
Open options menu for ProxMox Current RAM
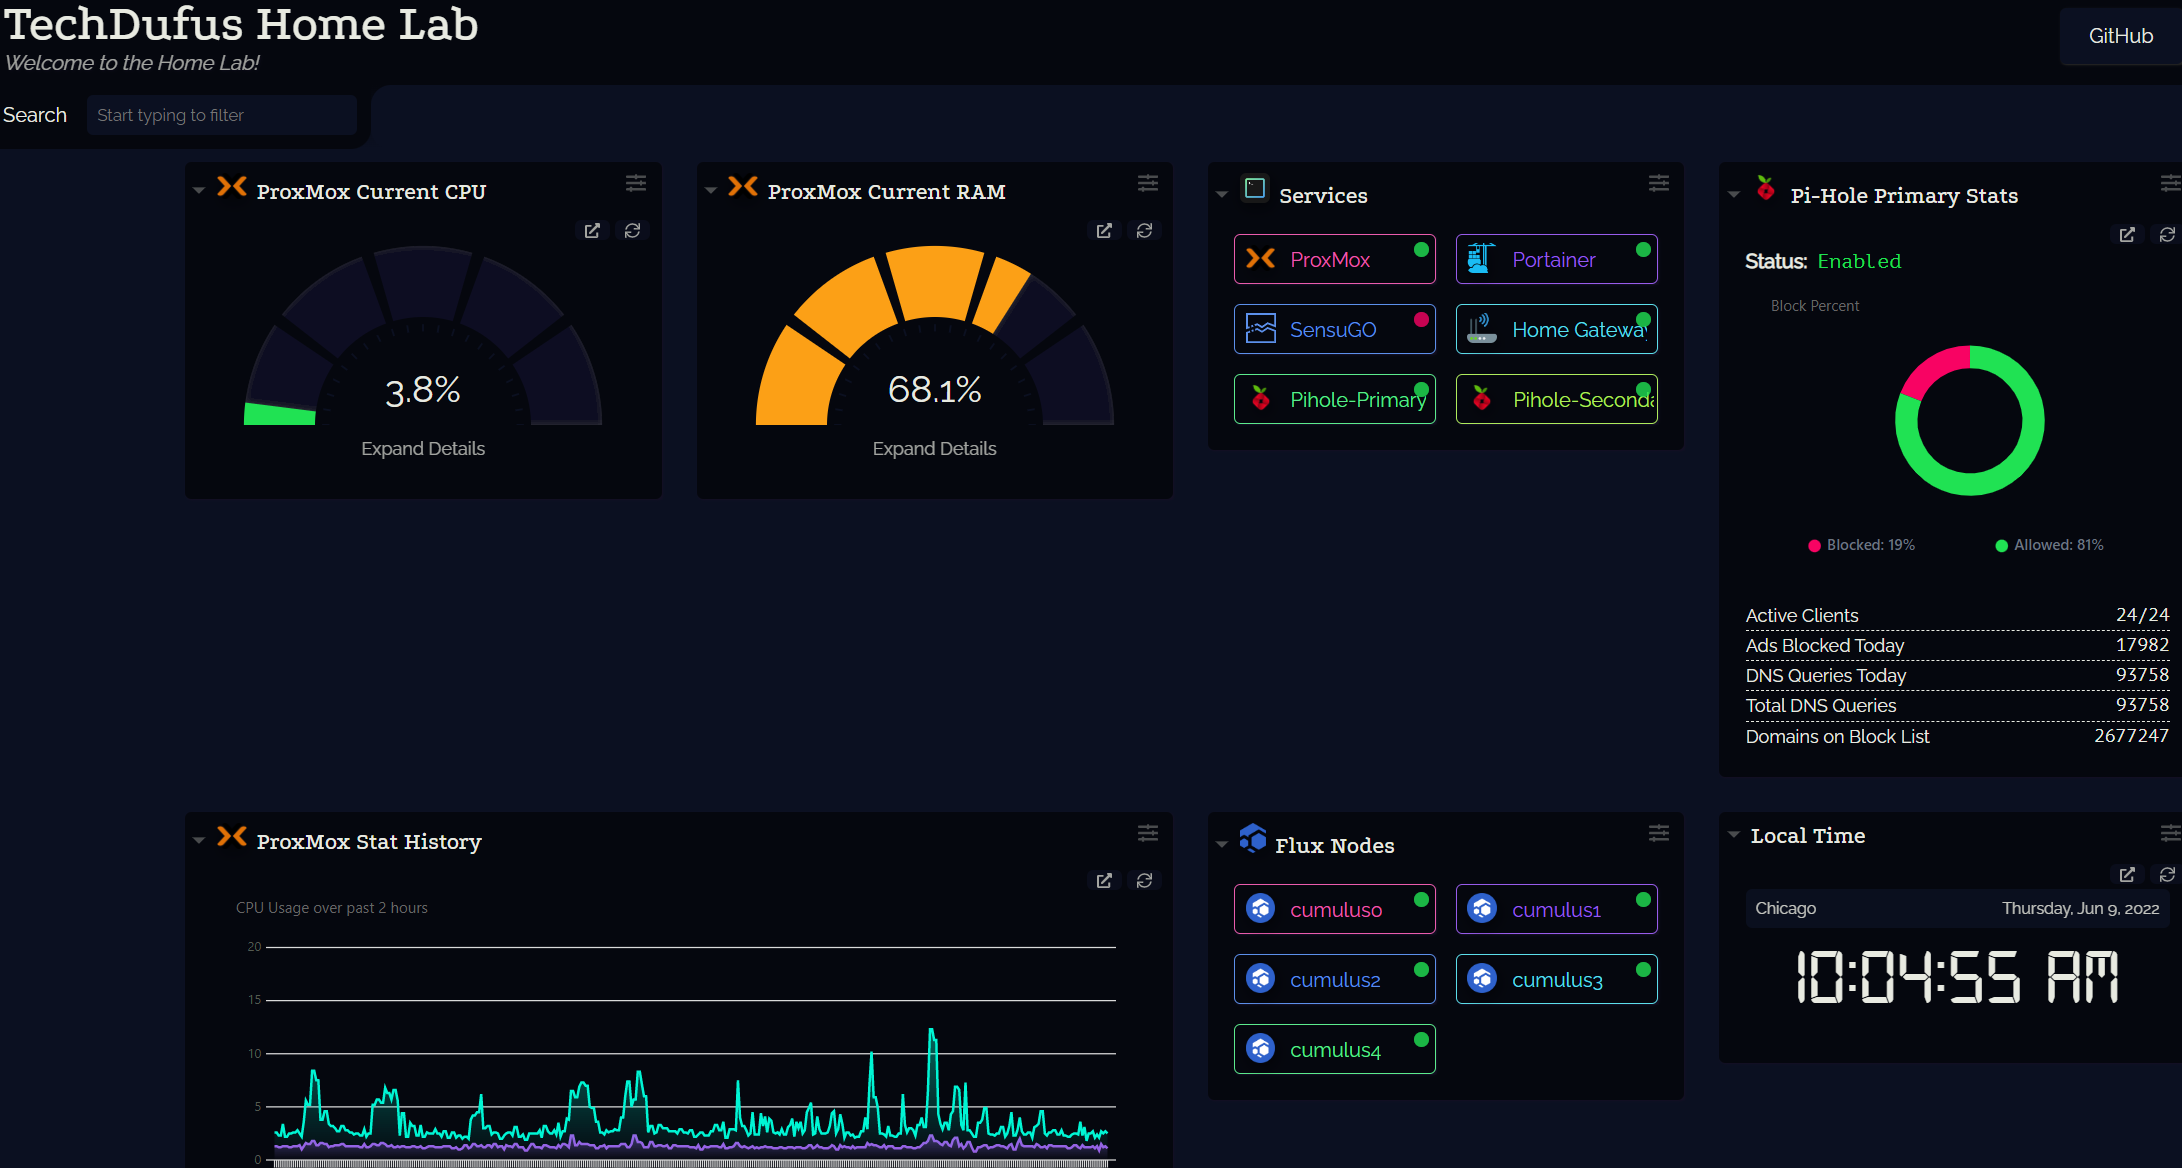[1147, 183]
